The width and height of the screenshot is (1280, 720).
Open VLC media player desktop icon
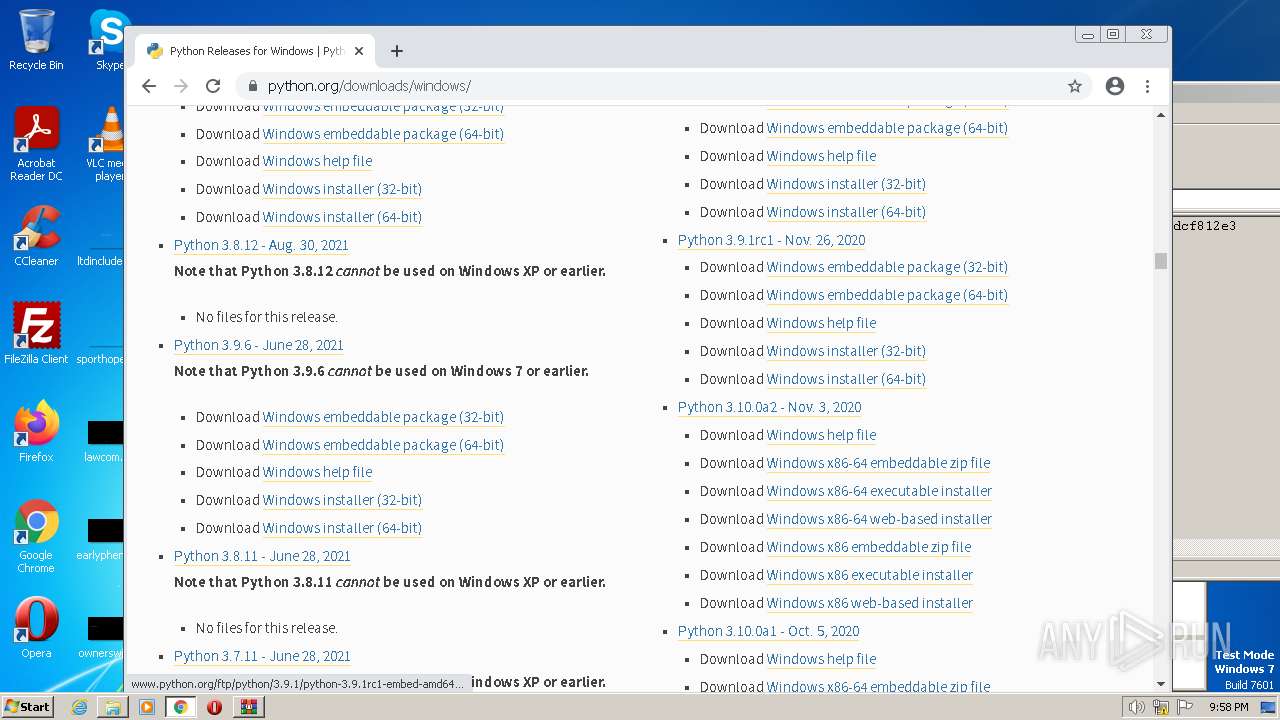pos(106,145)
